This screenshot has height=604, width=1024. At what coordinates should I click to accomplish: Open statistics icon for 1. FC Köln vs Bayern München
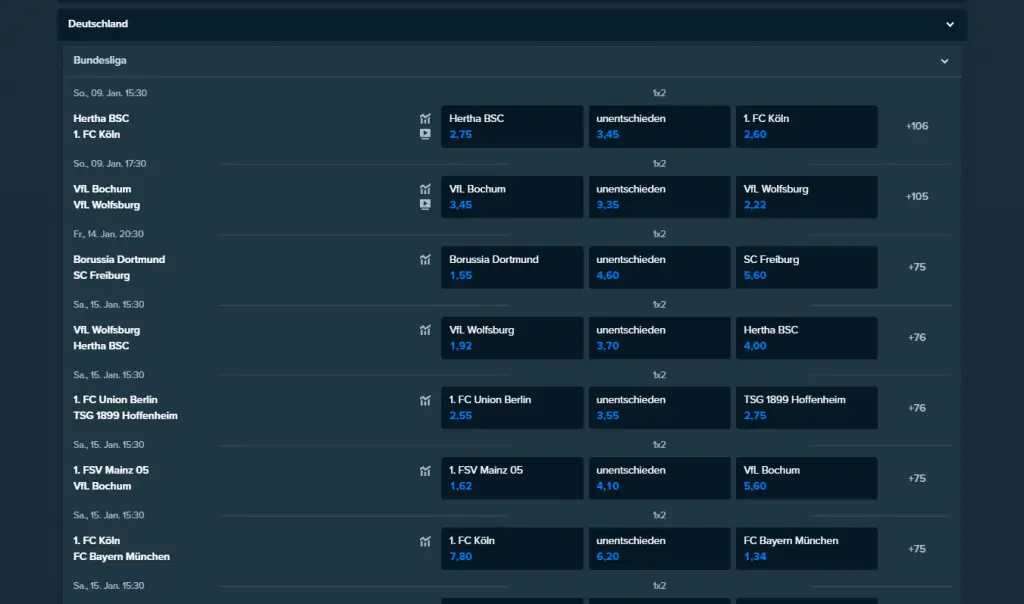coord(425,541)
